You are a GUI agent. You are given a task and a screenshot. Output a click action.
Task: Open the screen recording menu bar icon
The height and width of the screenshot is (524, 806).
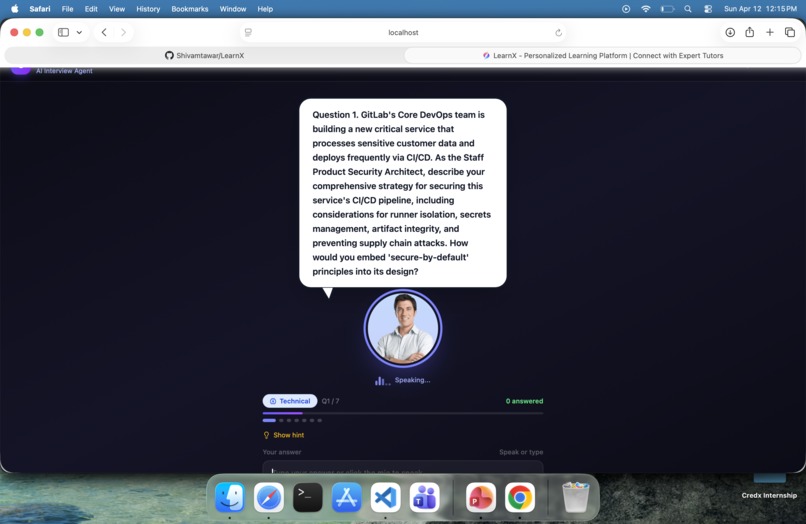pos(626,9)
